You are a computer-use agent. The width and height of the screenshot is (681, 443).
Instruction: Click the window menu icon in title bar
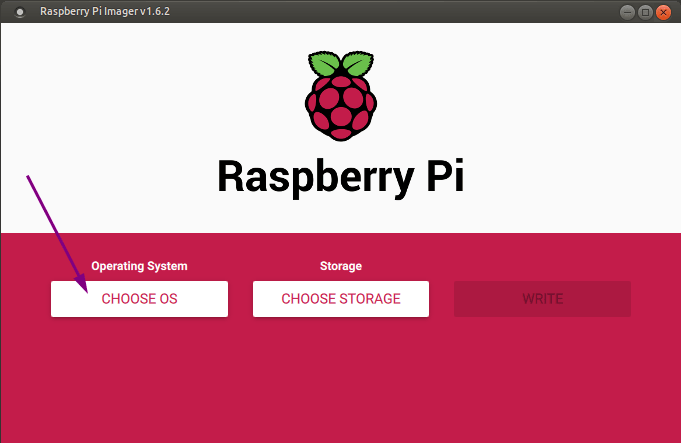[x=20, y=13]
